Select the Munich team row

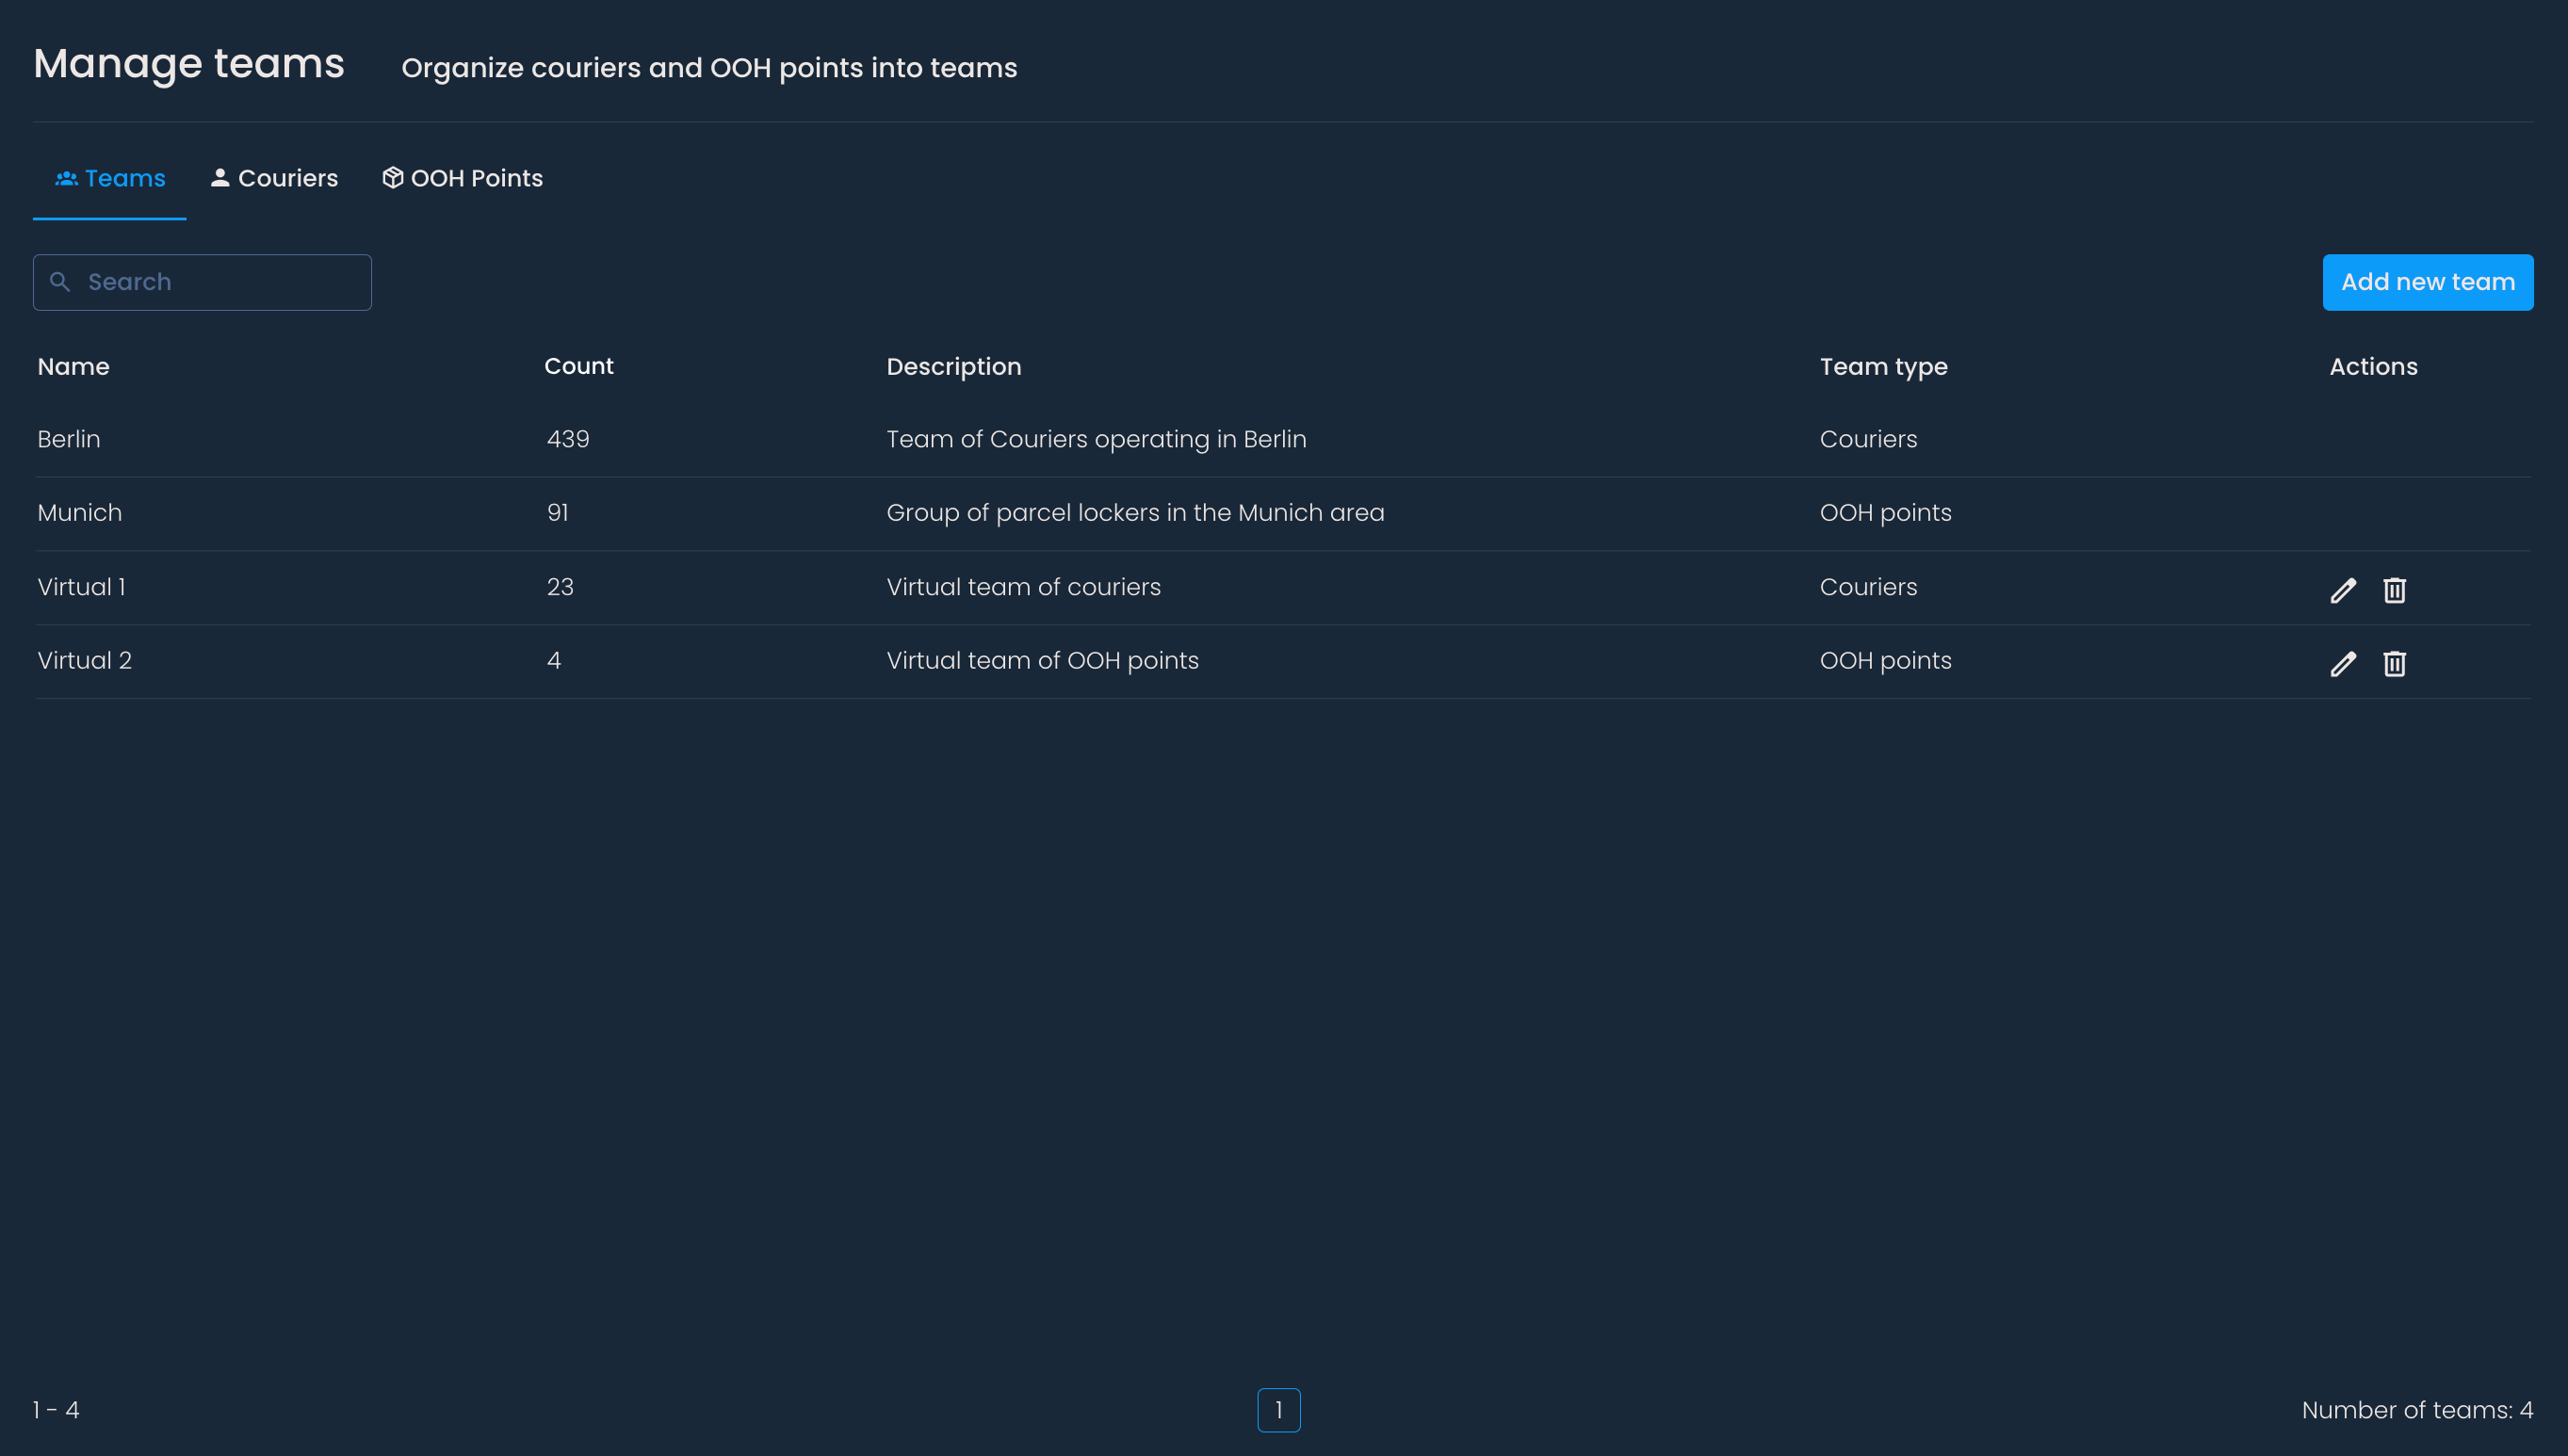pos(79,513)
